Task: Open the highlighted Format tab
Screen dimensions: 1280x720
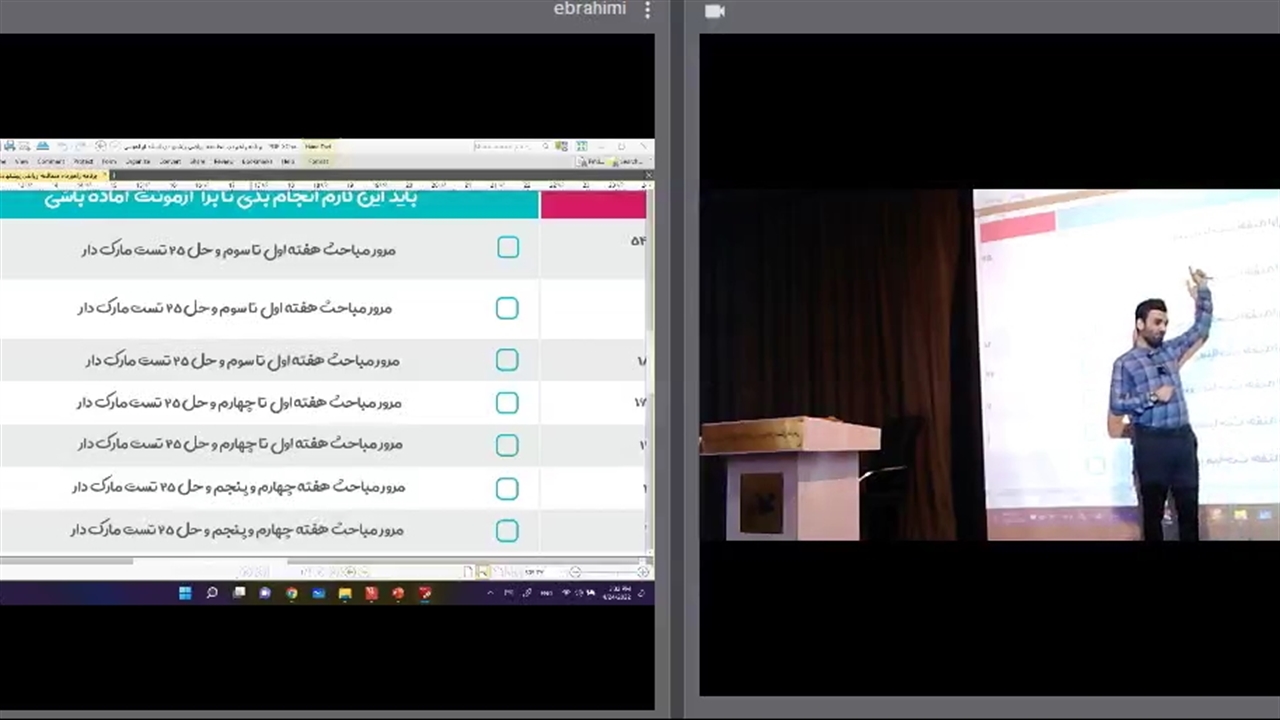Action: (318, 161)
